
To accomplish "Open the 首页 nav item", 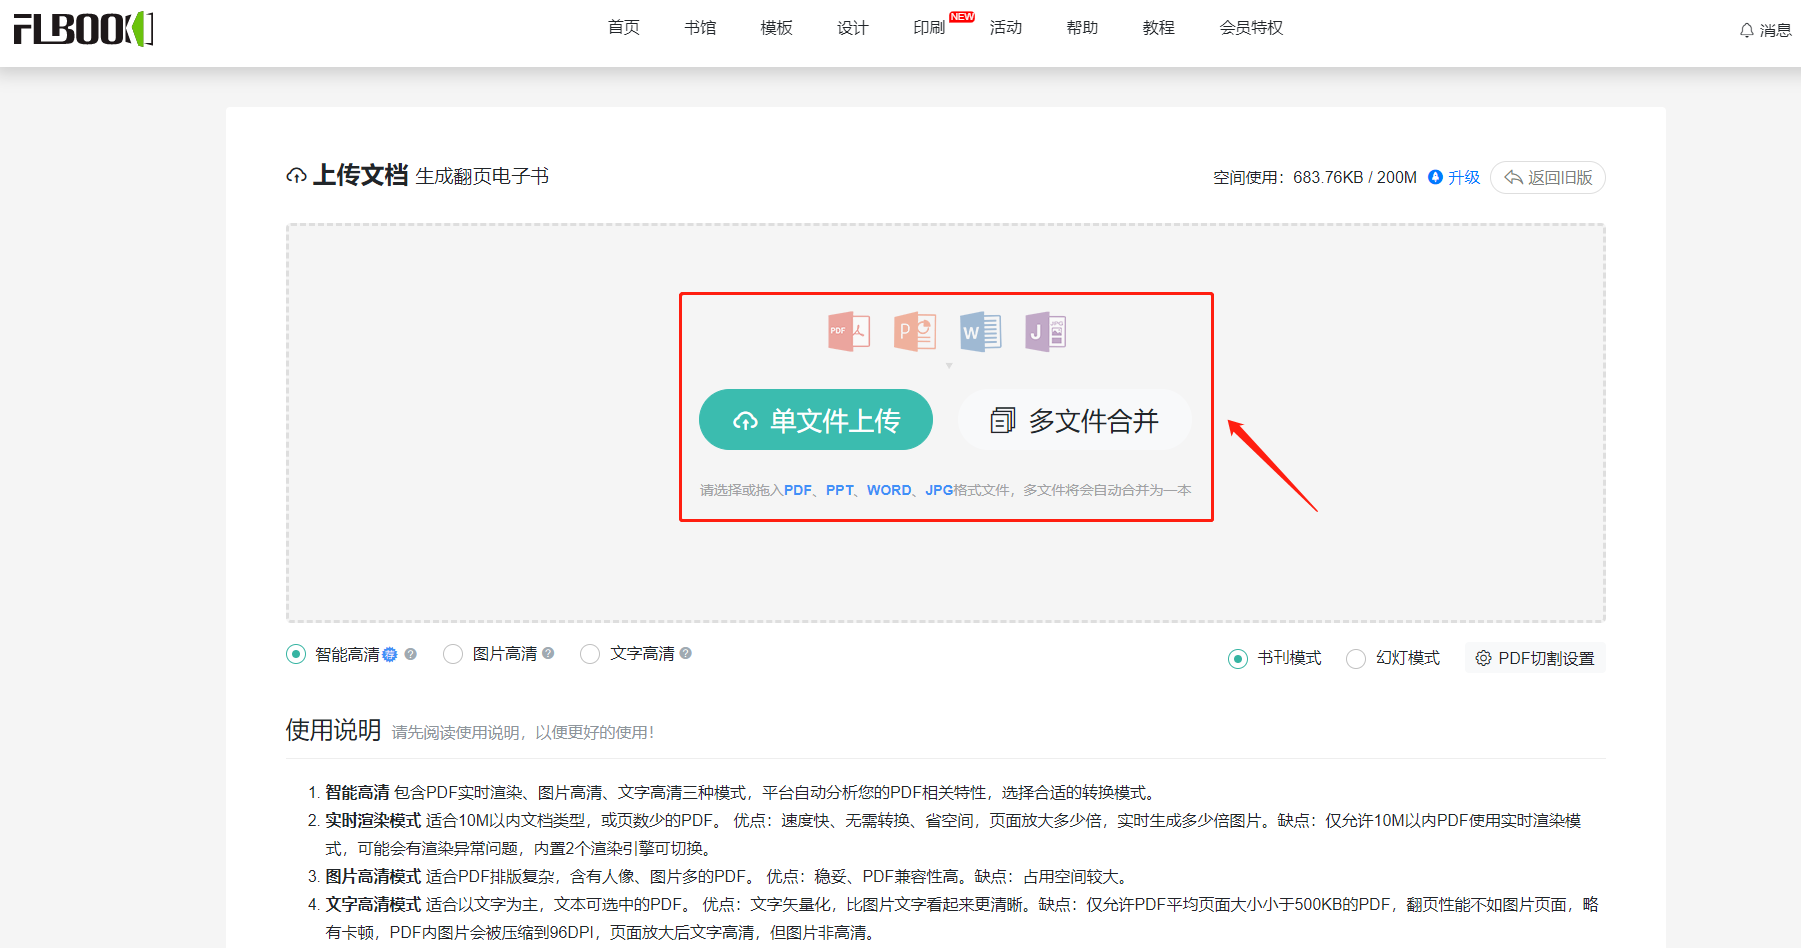I will [624, 28].
